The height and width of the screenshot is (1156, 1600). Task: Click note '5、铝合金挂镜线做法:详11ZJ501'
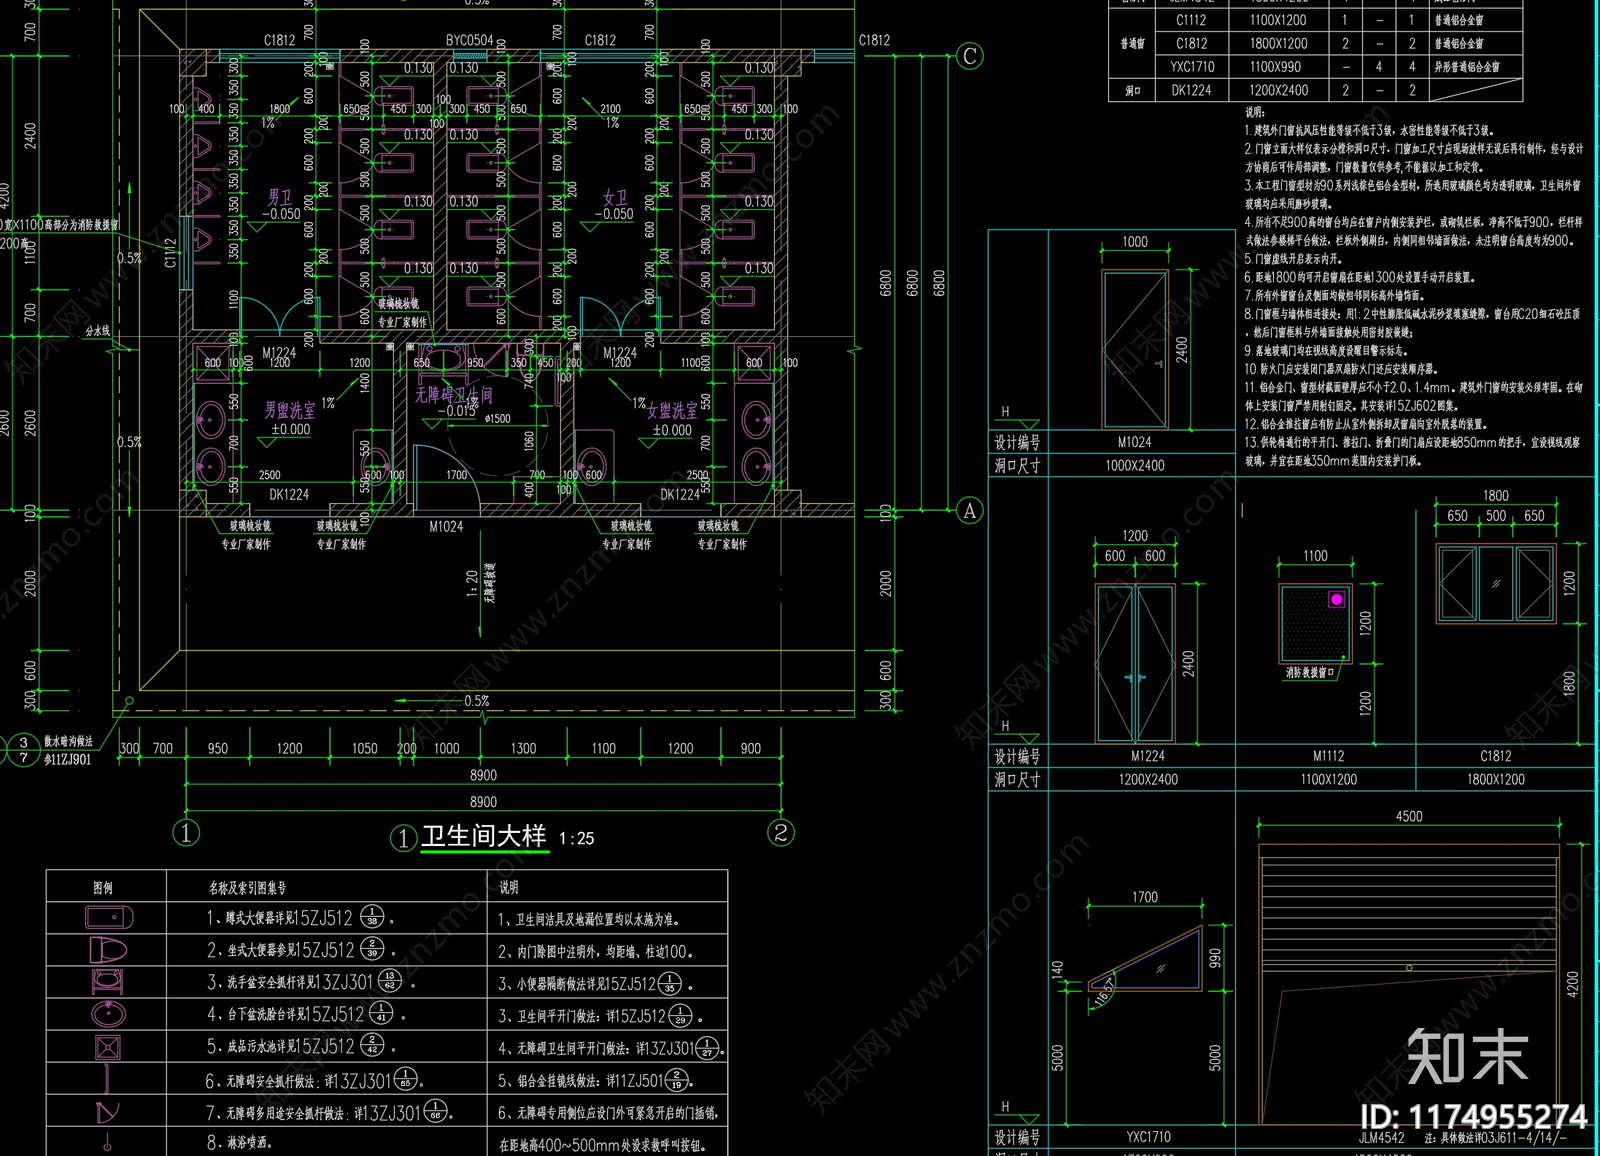click(595, 1080)
